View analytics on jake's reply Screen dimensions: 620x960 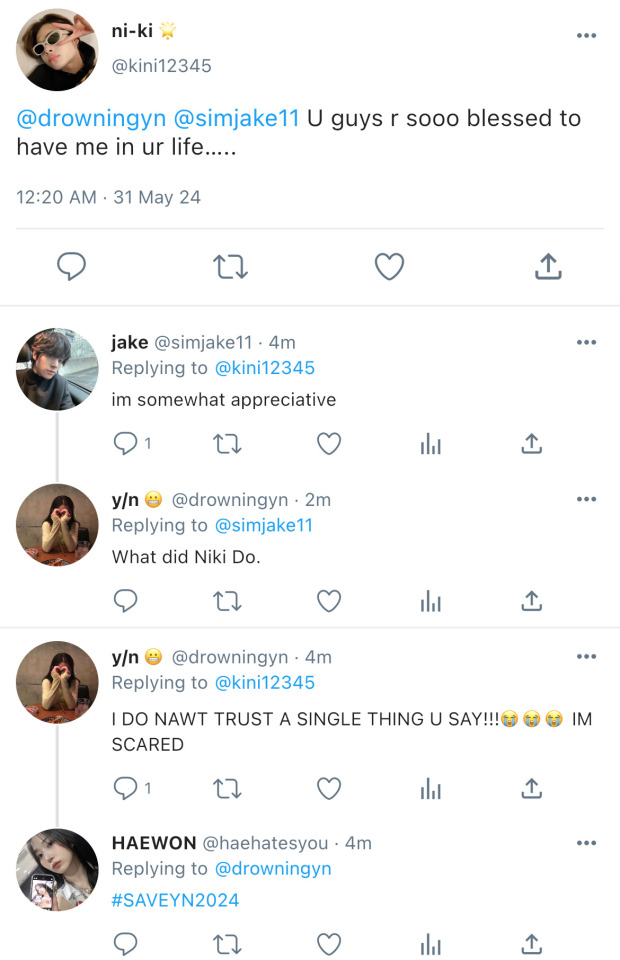coord(431,443)
